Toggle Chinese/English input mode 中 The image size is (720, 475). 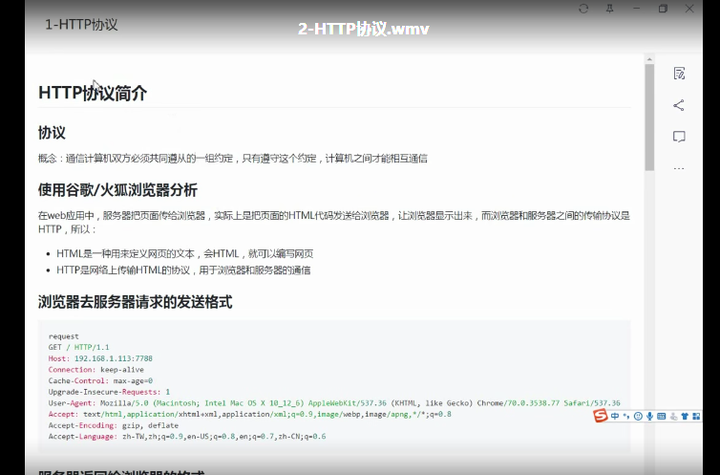coord(615,416)
